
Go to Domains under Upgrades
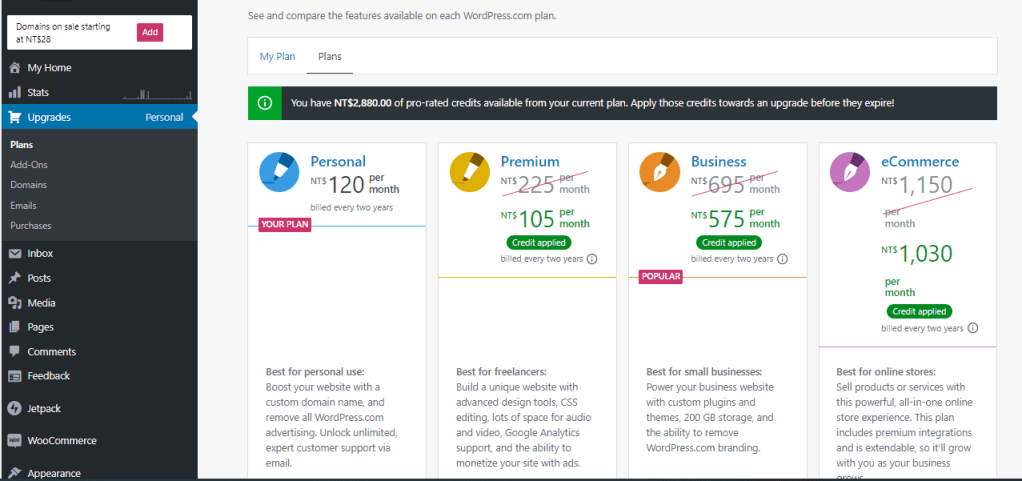point(29,185)
